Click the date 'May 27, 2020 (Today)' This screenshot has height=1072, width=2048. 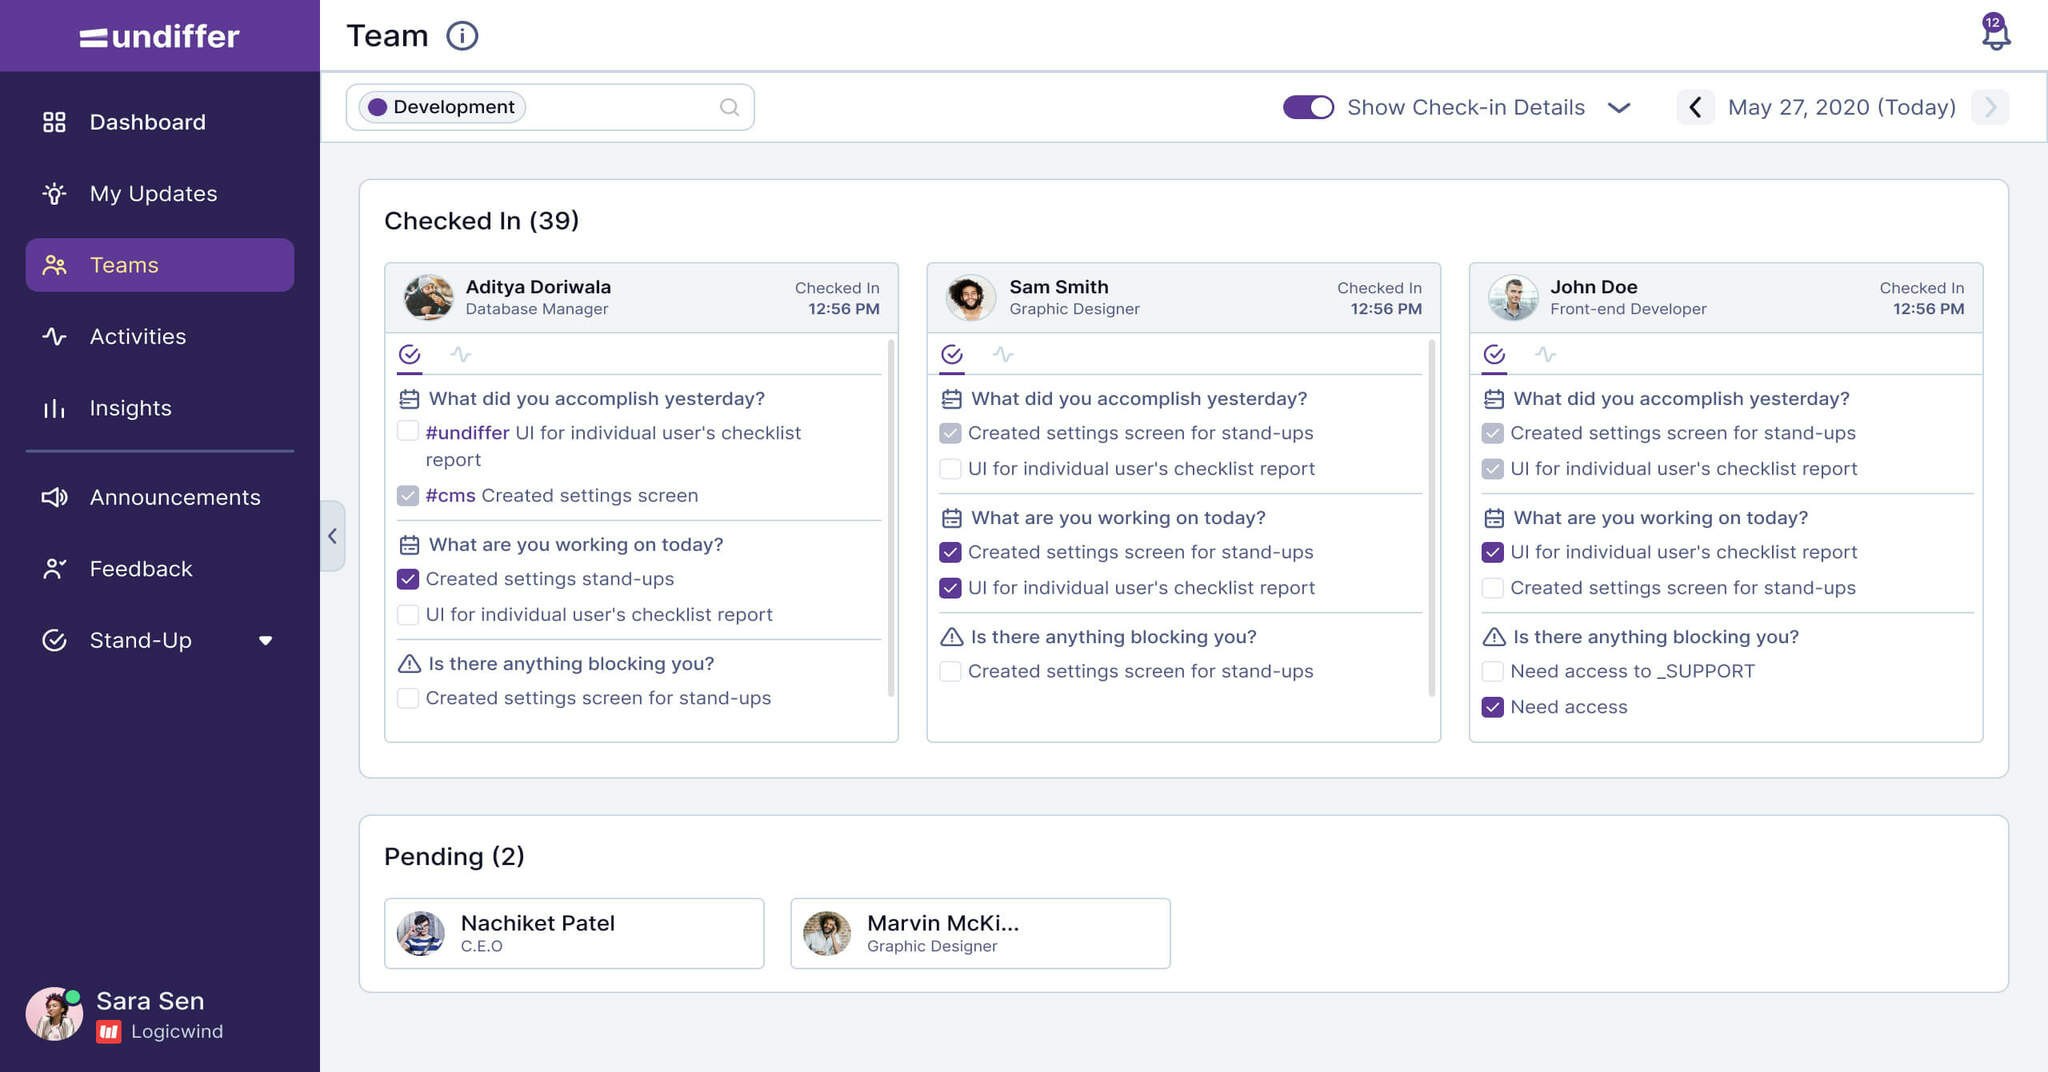tap(1842, 107)
